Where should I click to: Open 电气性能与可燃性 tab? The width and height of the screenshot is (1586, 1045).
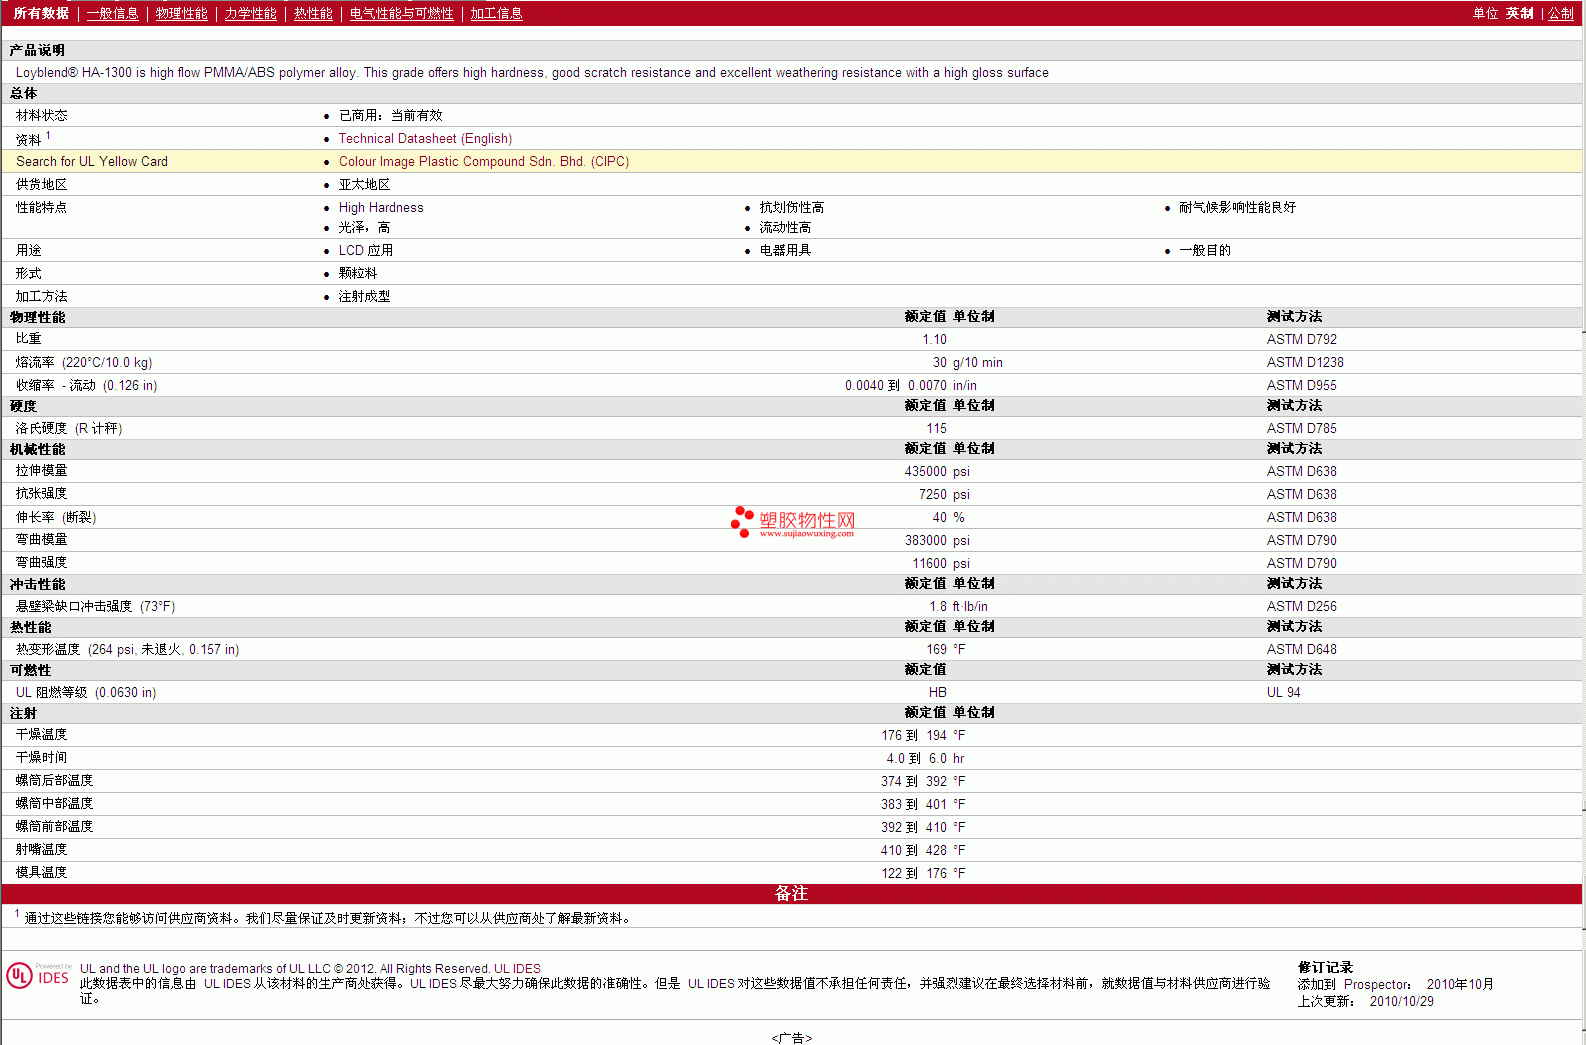point(401,13)
